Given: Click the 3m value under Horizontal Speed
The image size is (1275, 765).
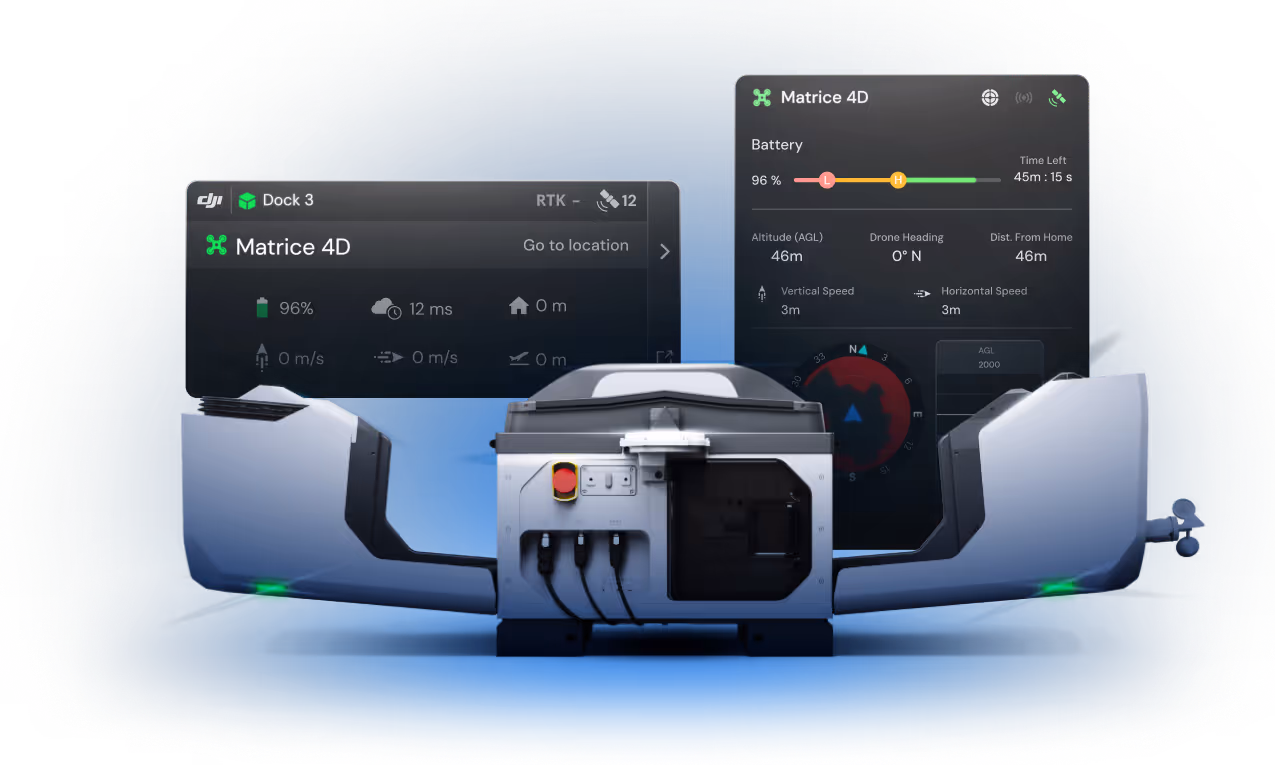Looking at the screenshot, I should click(951, 310).
